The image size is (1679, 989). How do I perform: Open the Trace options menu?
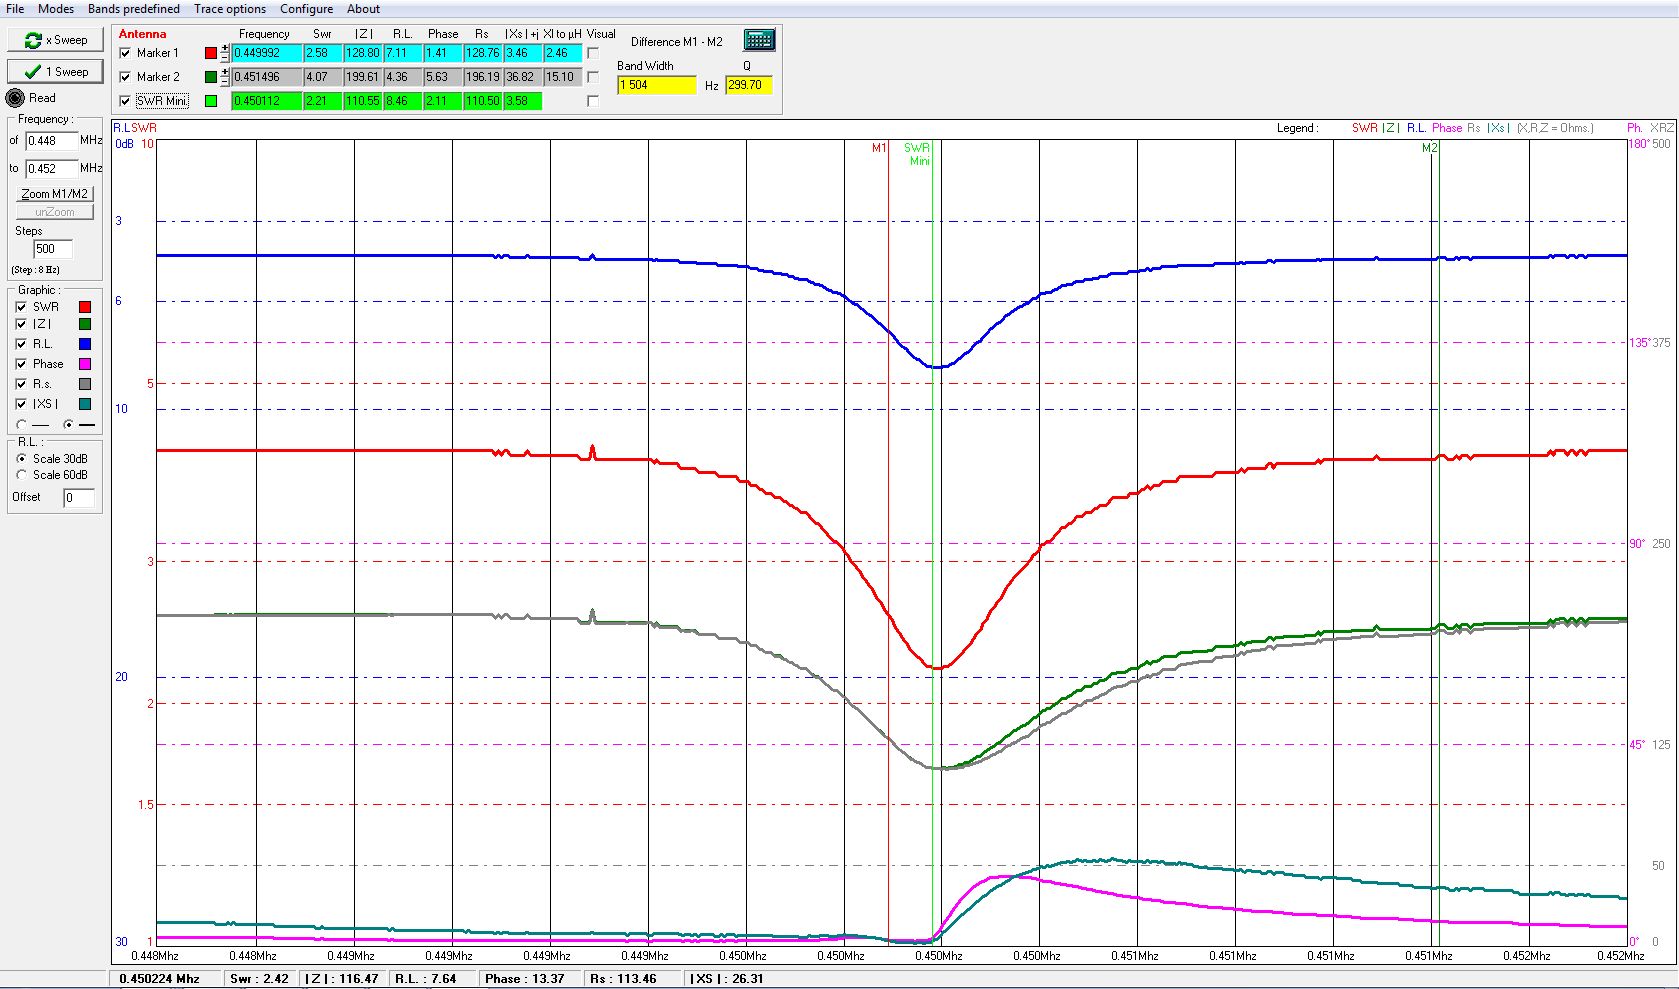coord(230,9)
